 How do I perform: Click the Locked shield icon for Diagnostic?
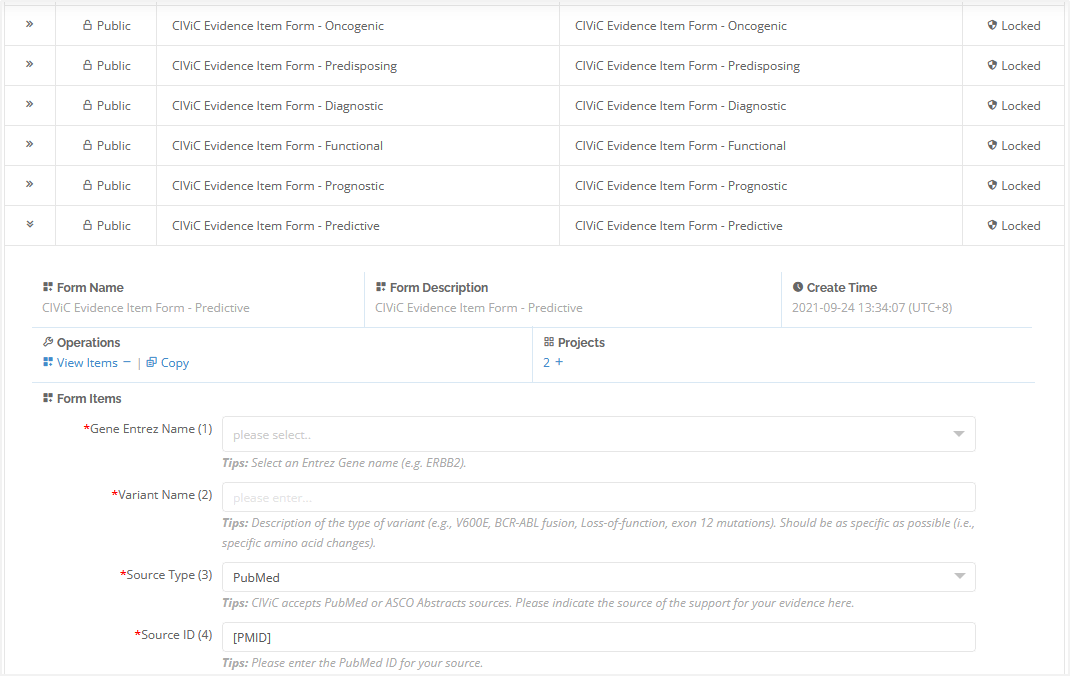point(992,105)
